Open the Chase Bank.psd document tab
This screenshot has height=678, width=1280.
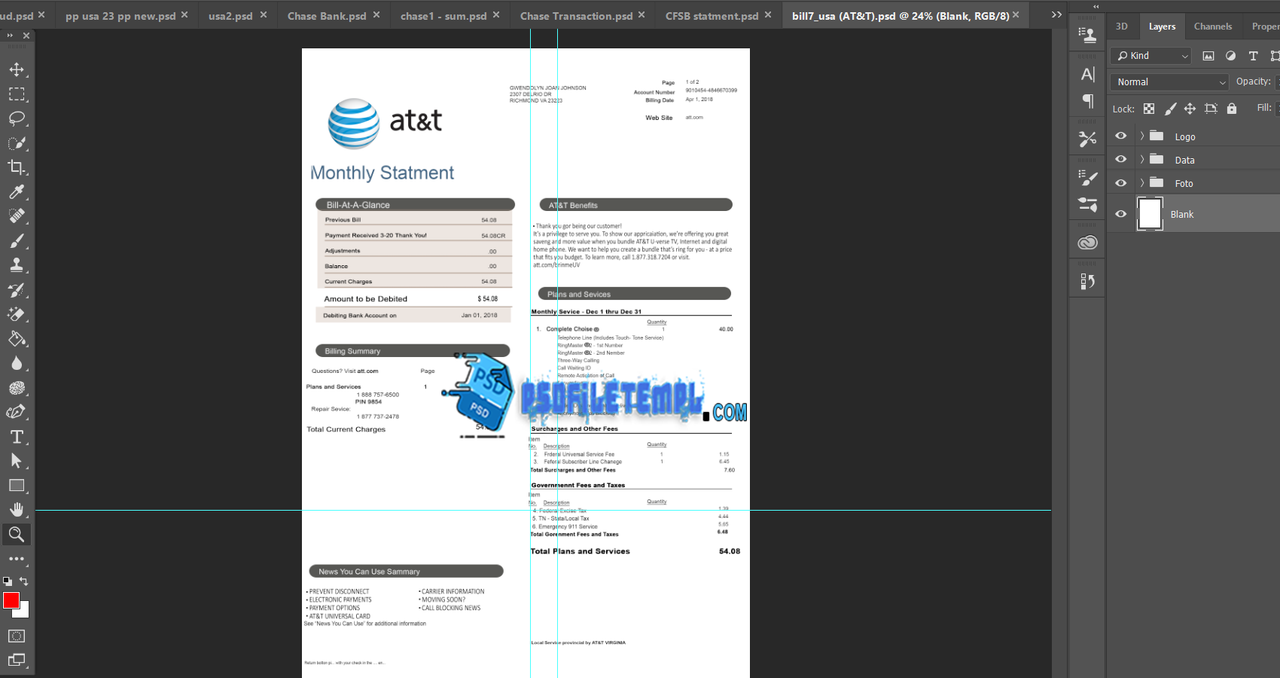pos(326,16)
